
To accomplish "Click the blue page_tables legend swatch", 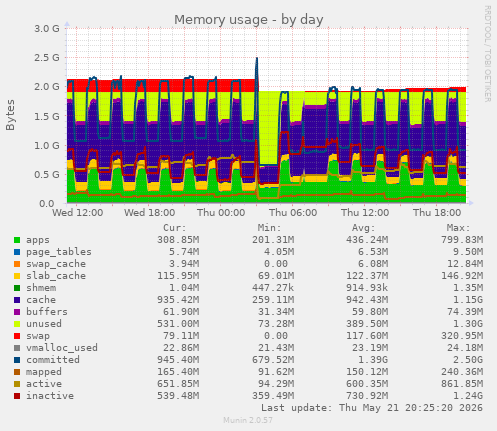I will pyautogui.click(x=17, y=252).
